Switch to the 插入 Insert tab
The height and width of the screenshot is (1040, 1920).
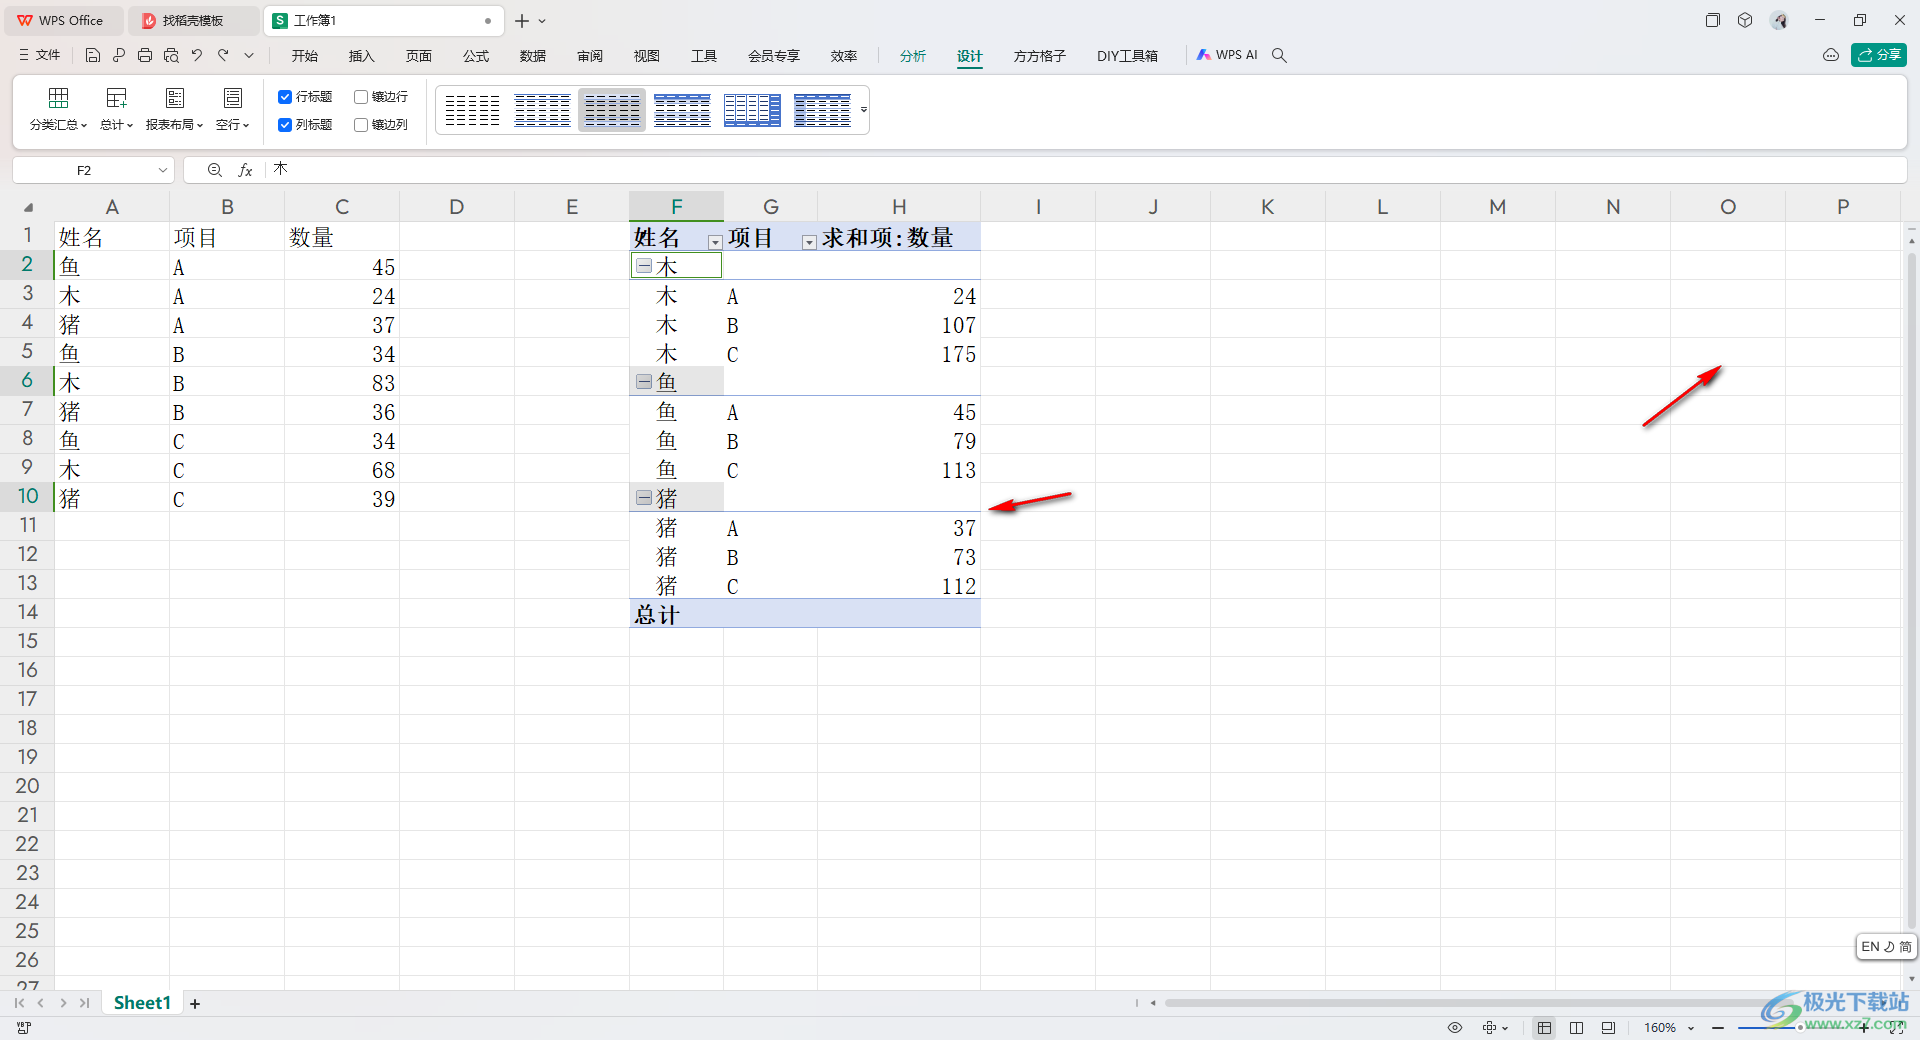[362, 56]
